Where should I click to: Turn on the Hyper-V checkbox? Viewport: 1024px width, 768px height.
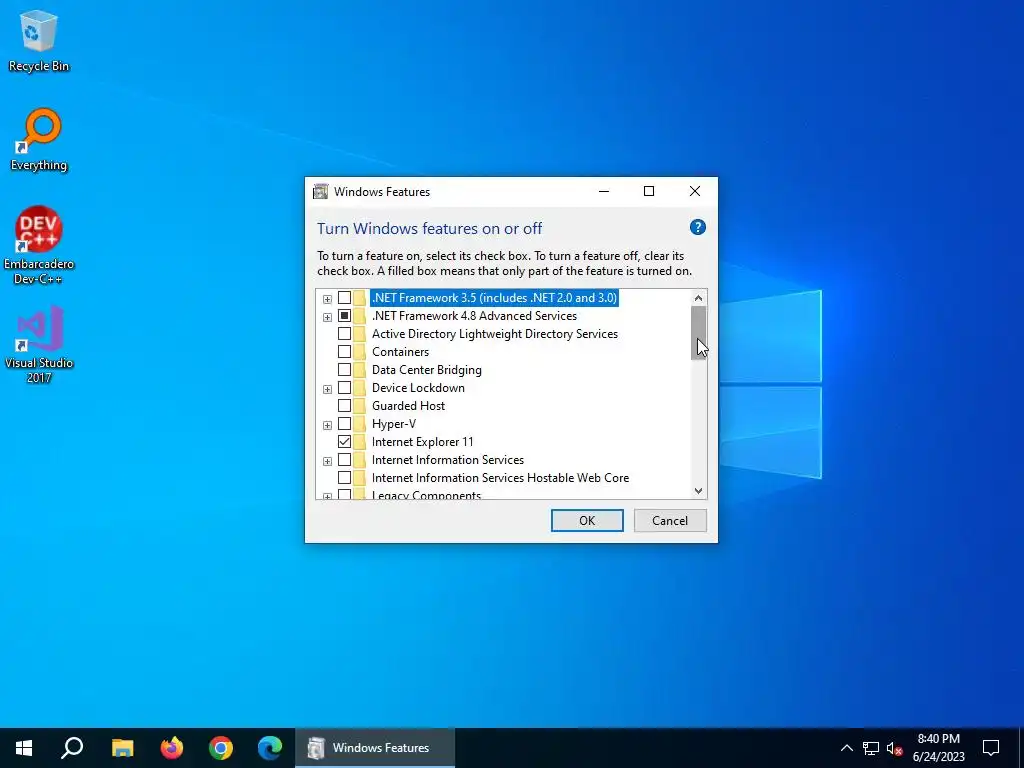click(344, 424)
